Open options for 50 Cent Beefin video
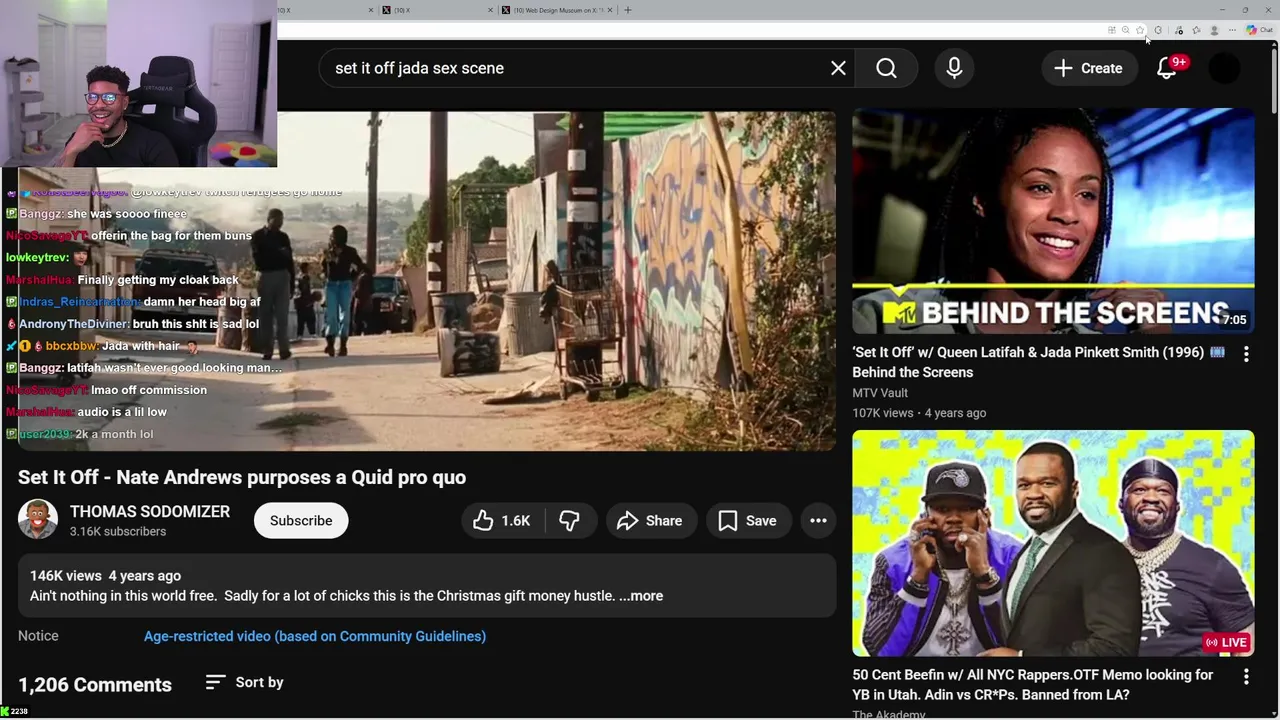1280x720 pixels. [1246, 677]
